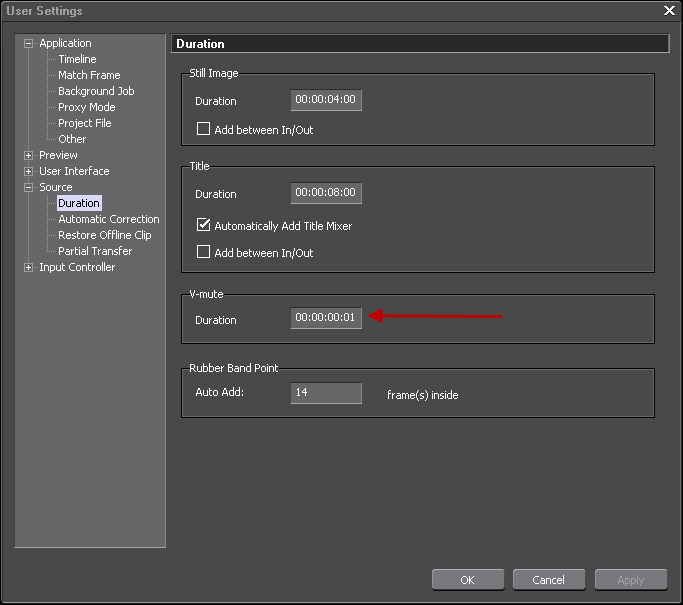Click the Still Image duration field
This screenshot has width=683, height=605.
click(x=326, y=100)
